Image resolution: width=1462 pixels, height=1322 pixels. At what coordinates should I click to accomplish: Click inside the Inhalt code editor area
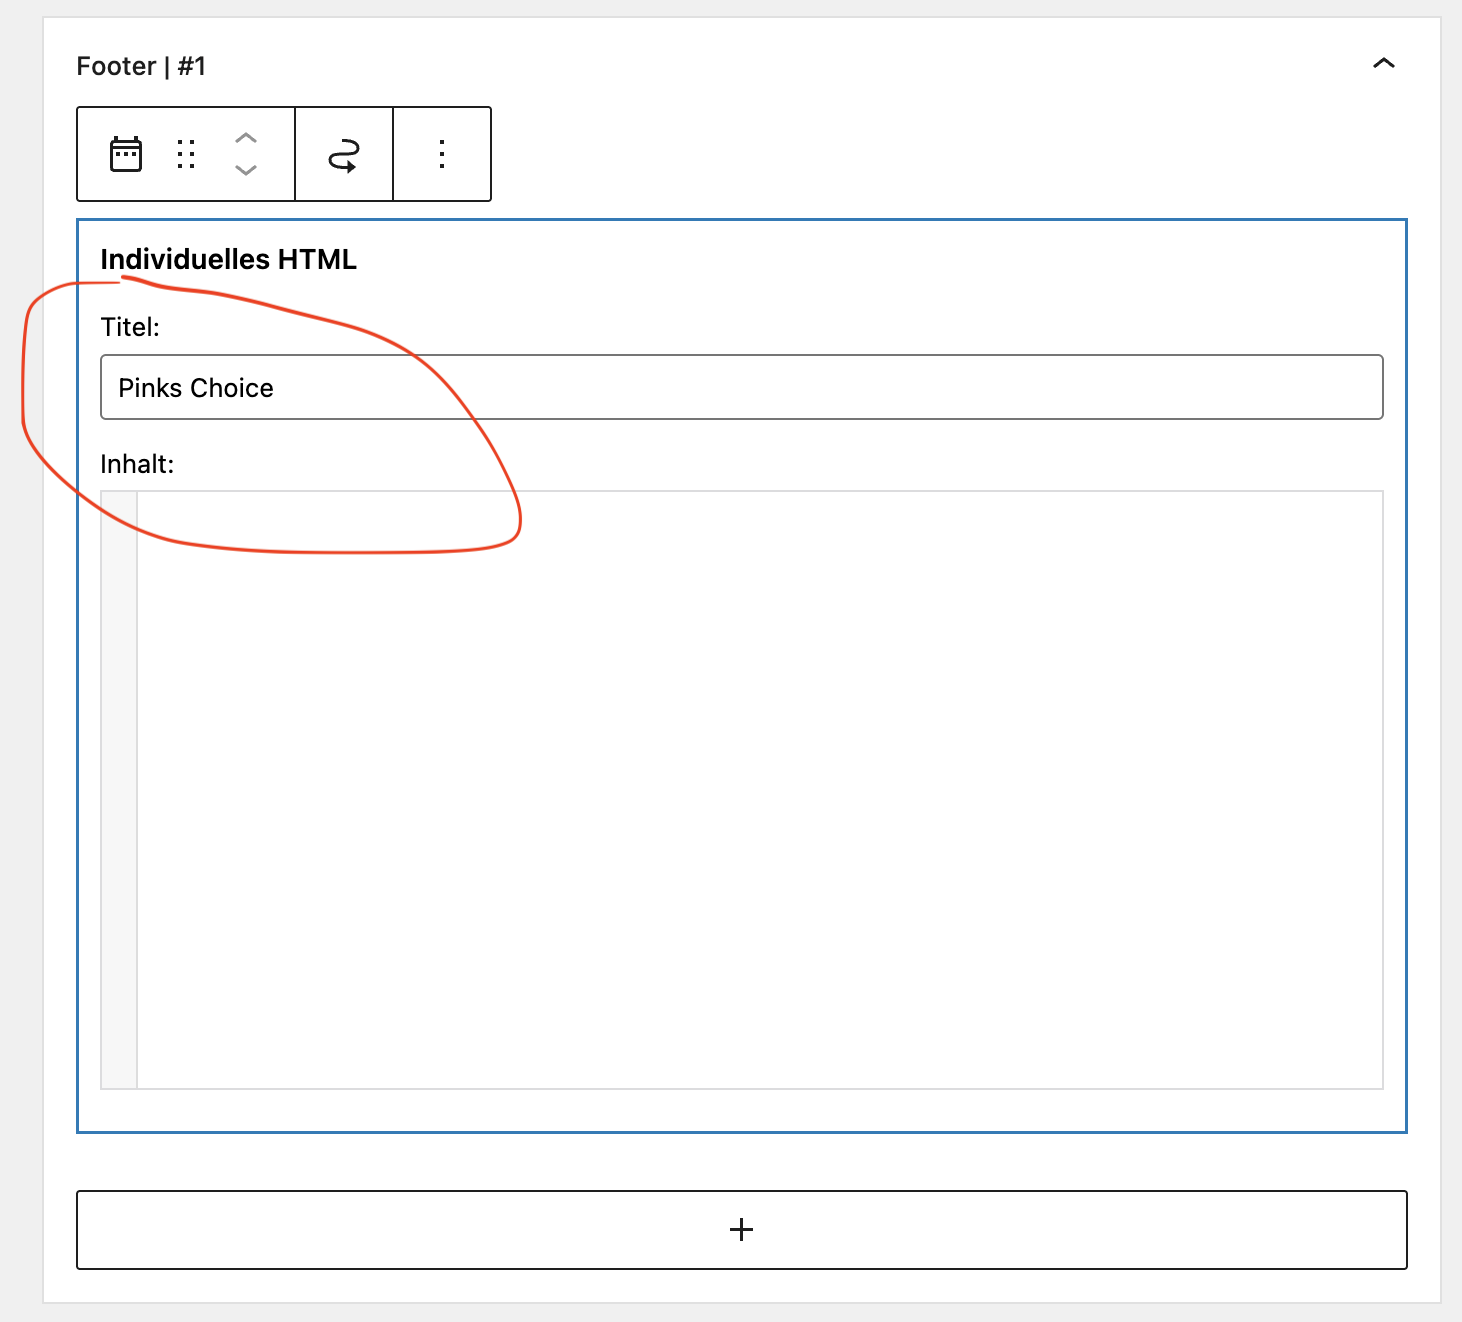point(760,790)
